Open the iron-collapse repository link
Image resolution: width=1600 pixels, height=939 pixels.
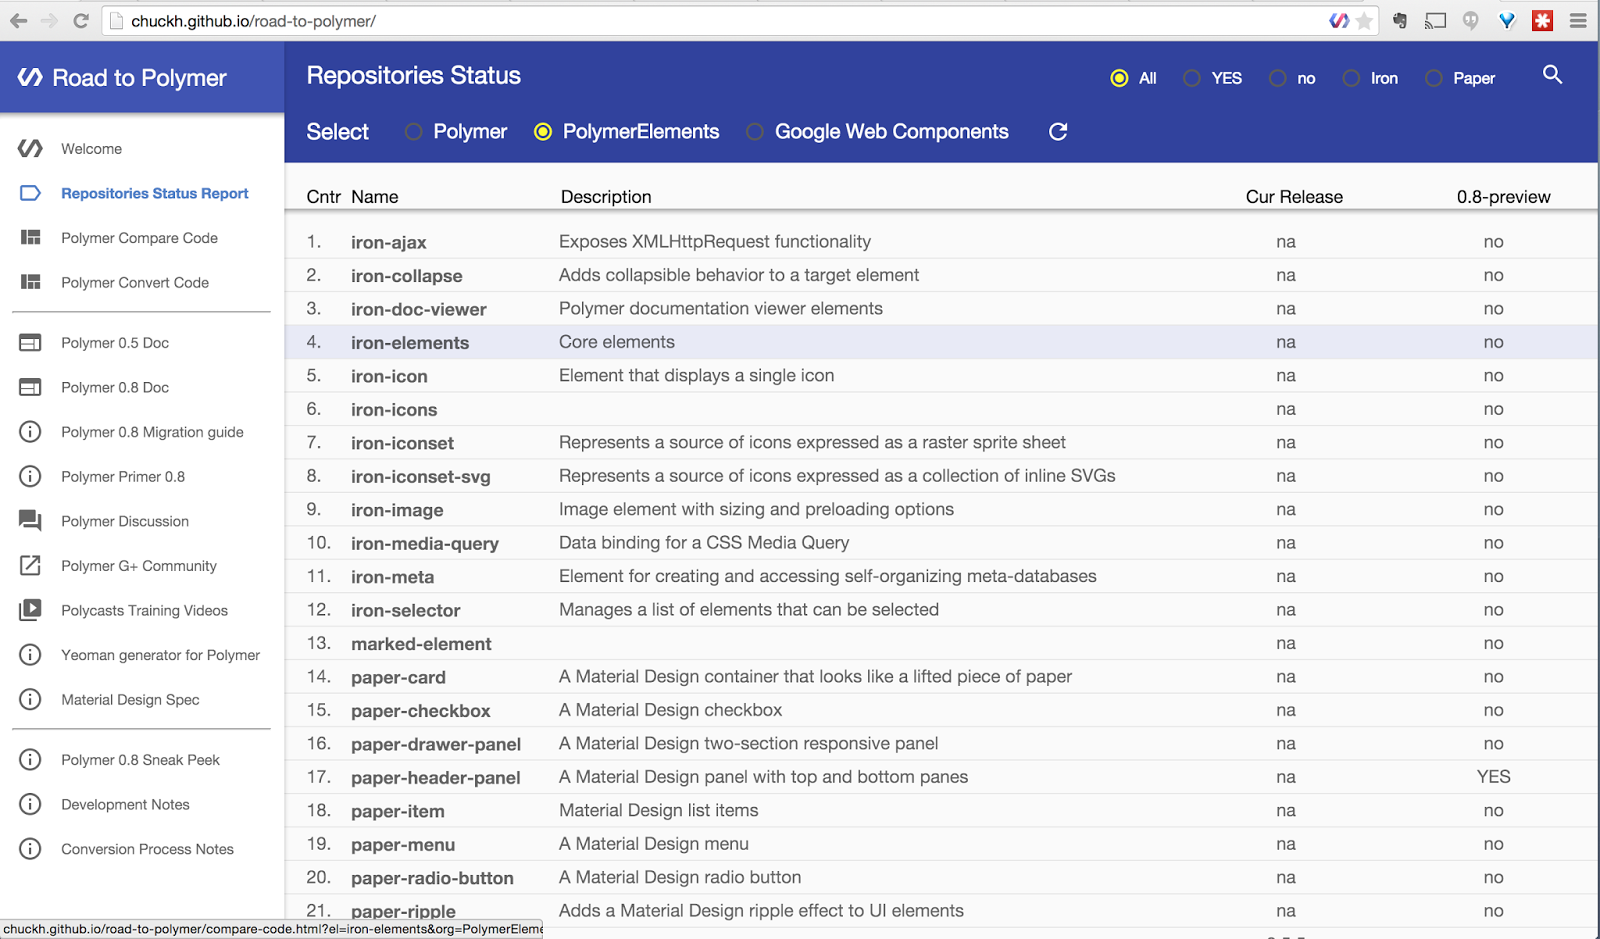[x=406, y=276]
